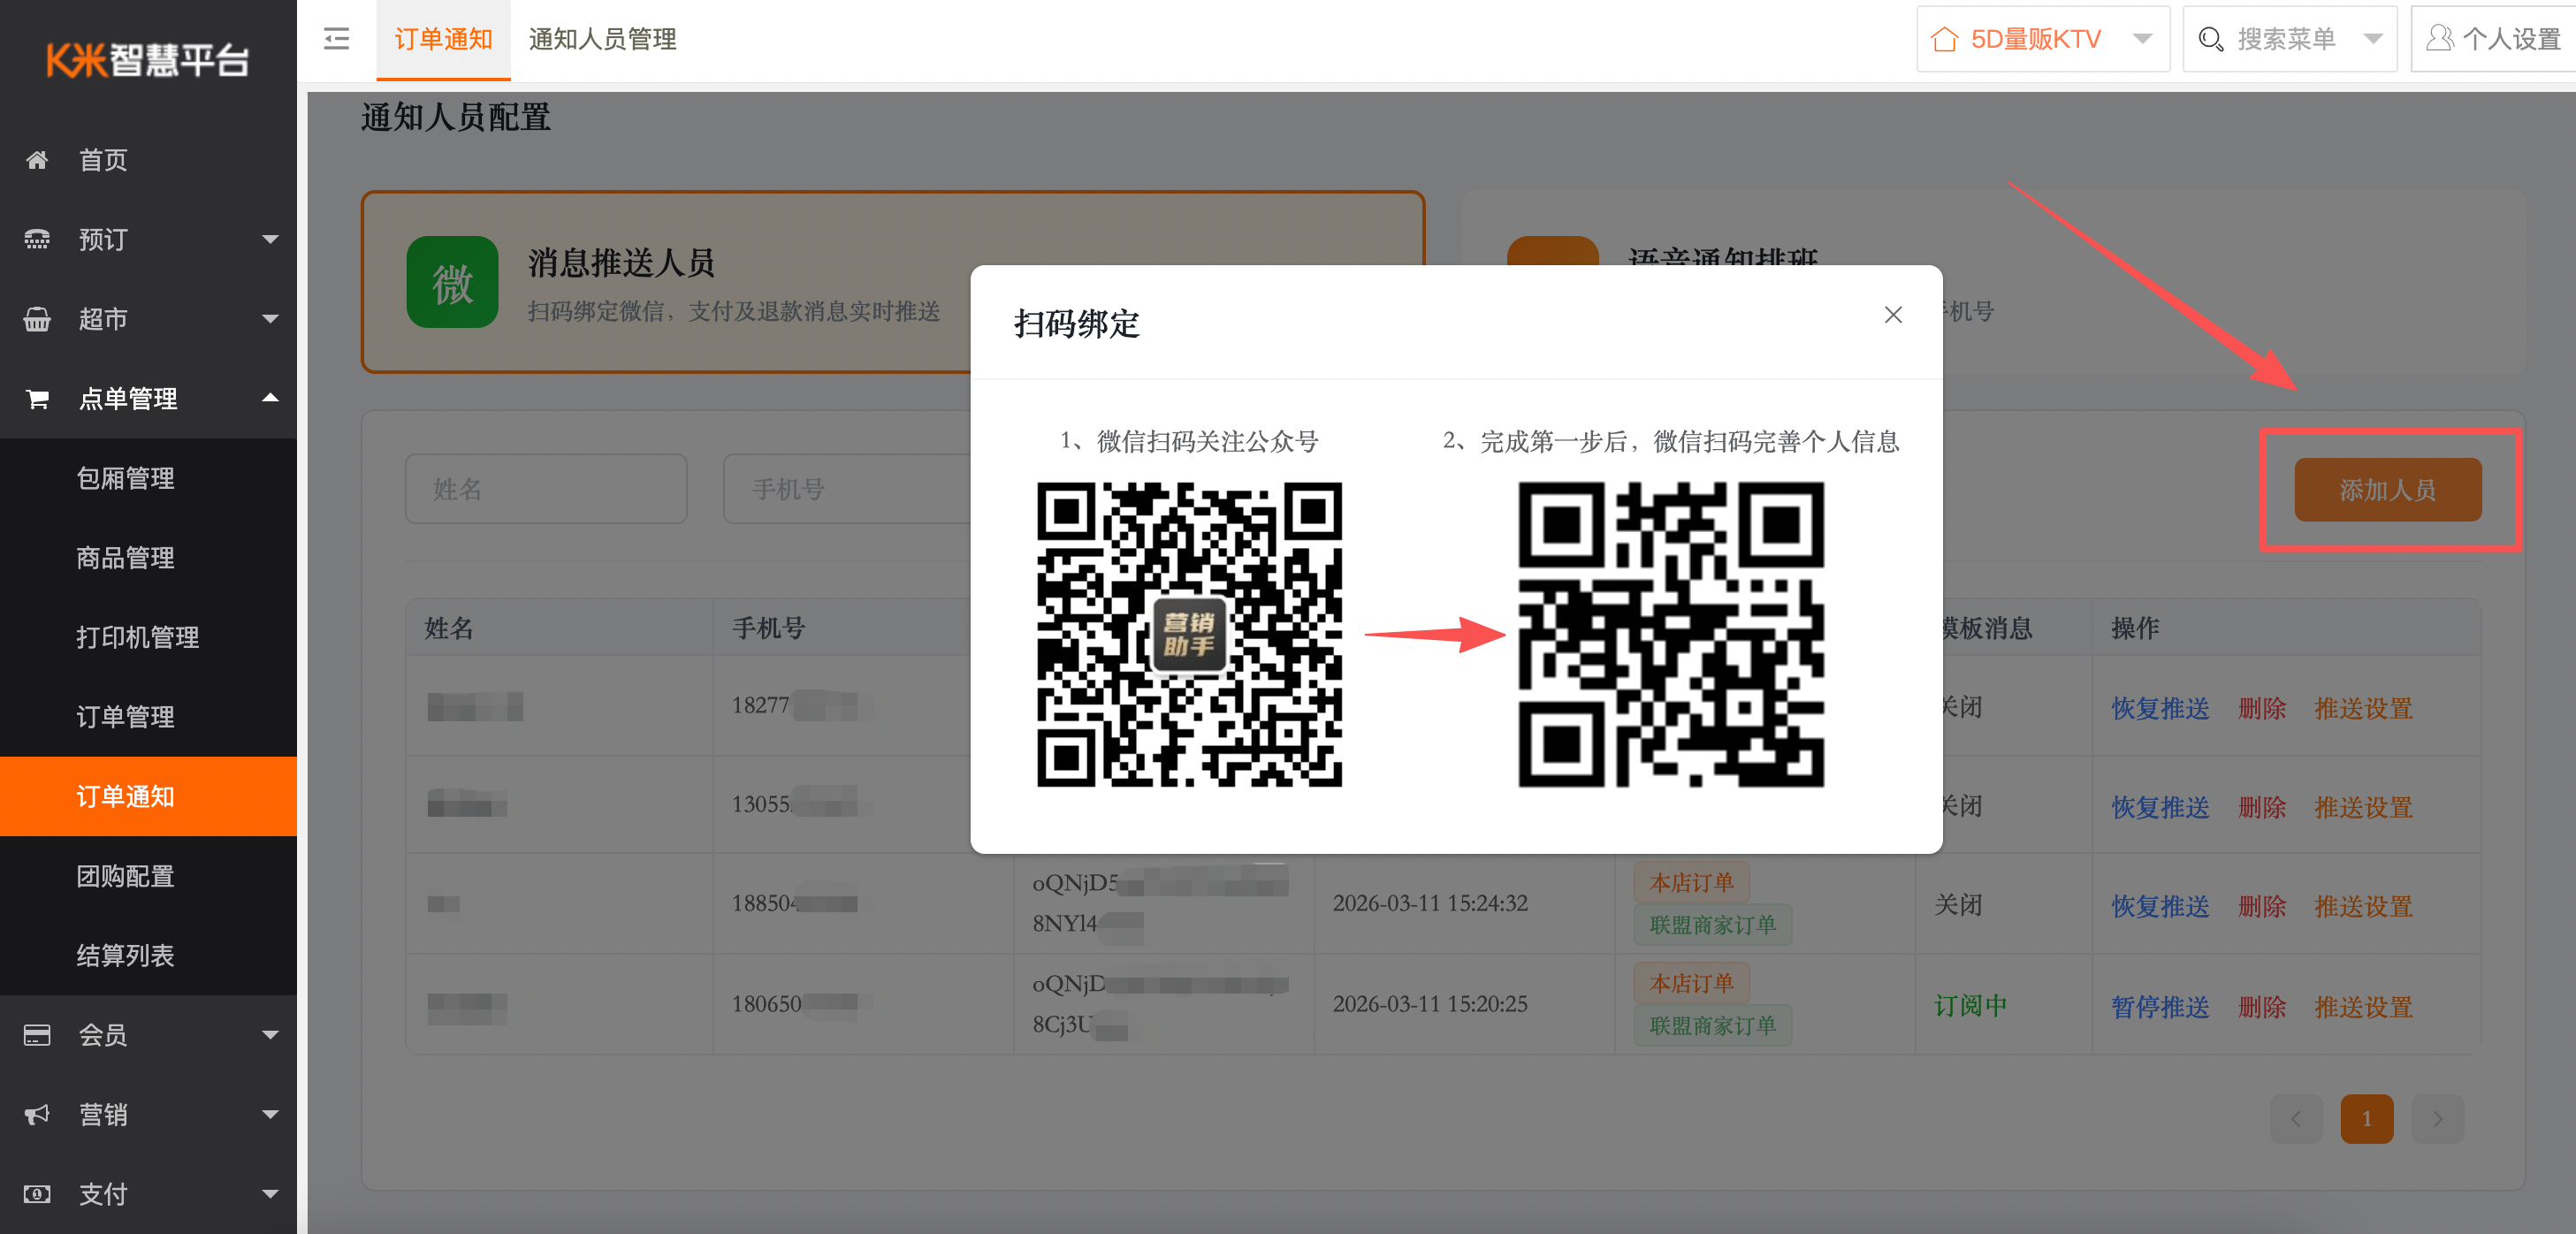Click the 手机号 search input field
The image size is (2576, 1234).
848,489
